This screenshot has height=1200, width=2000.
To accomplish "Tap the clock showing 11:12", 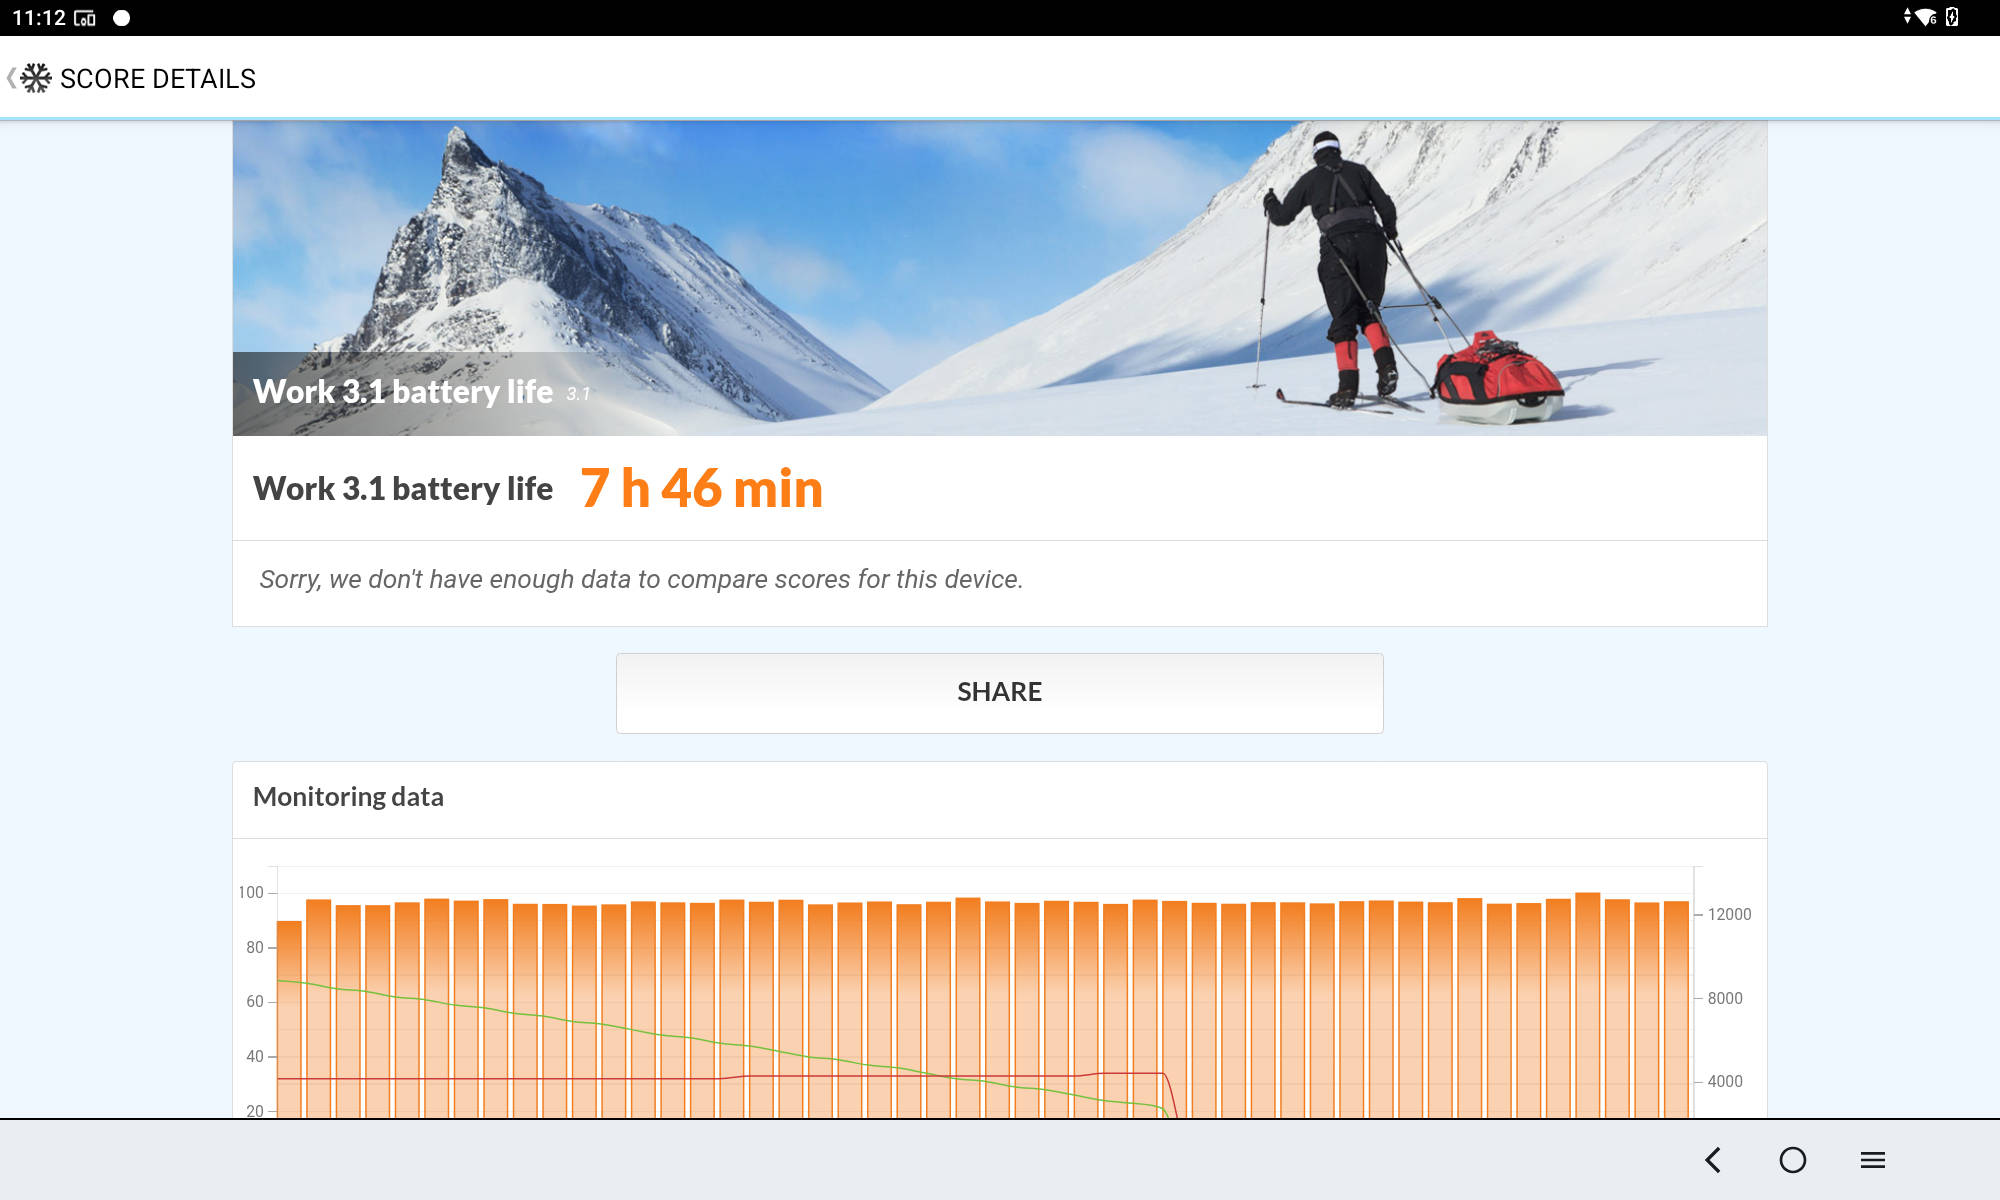I will [x=39, y=18].
